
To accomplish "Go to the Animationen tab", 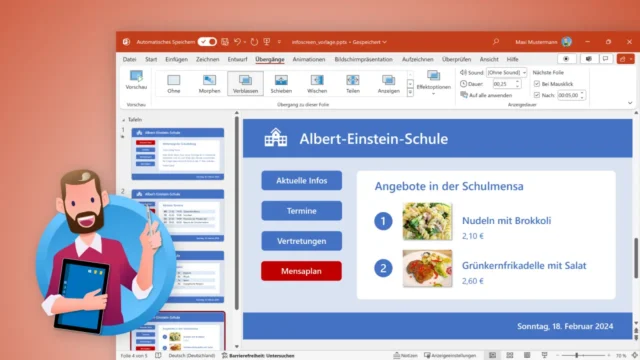I will click(x=309, y=59).
